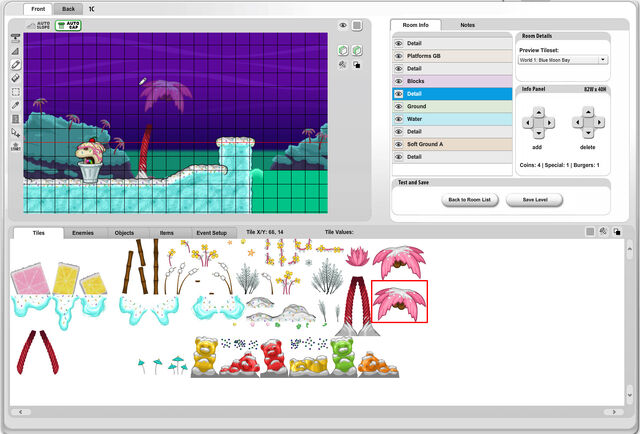Hide the Ground layer
The height and width of the screenshot is (434, 640).
(399, 107)
